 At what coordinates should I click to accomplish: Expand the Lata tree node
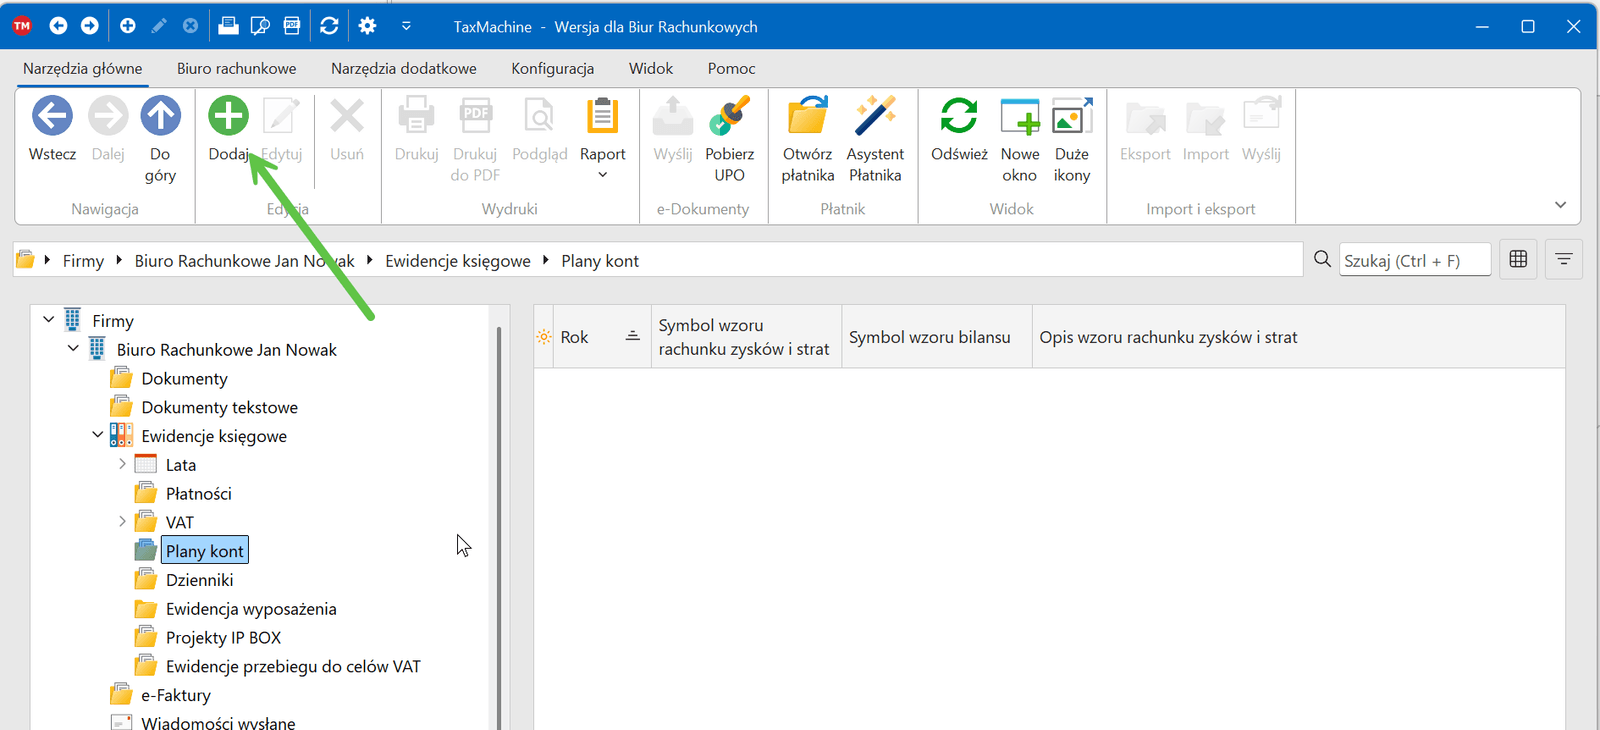(x=122, y=464)
